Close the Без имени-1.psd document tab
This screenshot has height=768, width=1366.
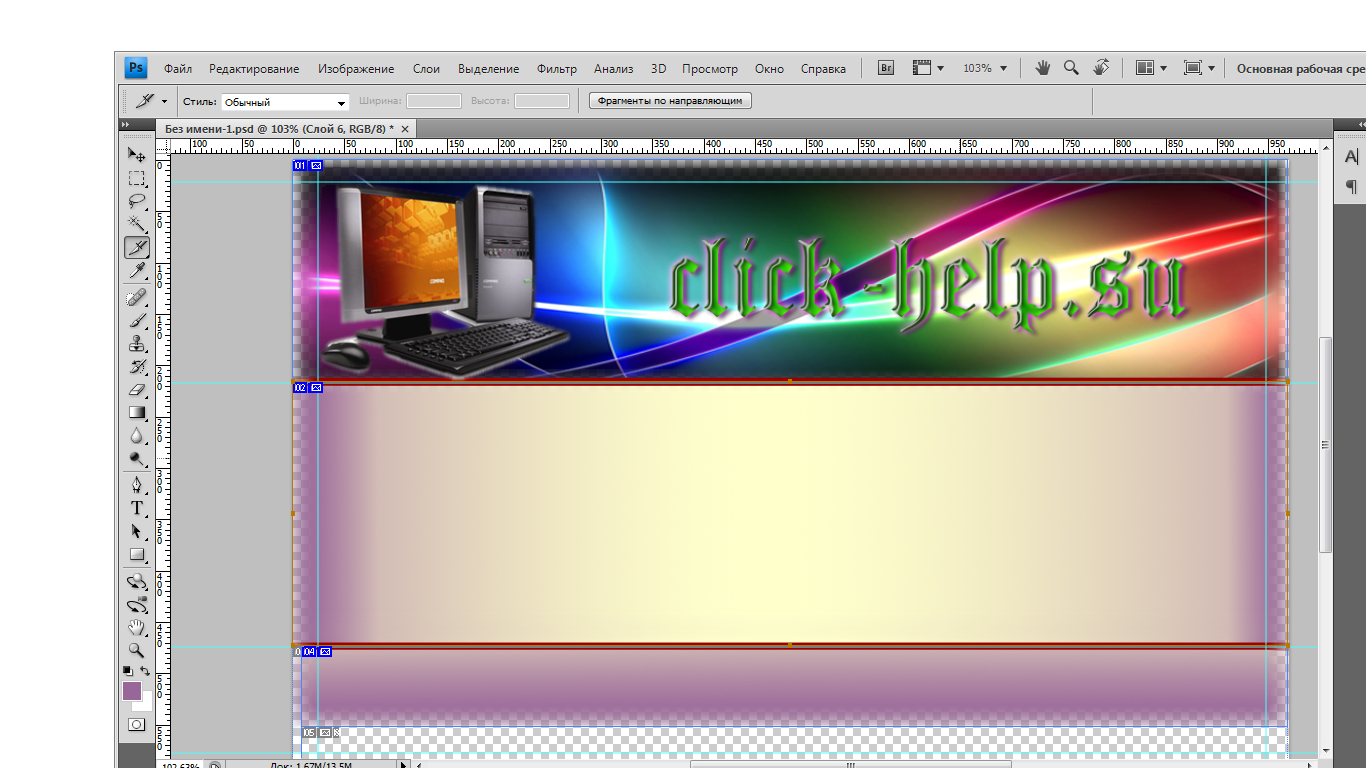tap(404, 129)
